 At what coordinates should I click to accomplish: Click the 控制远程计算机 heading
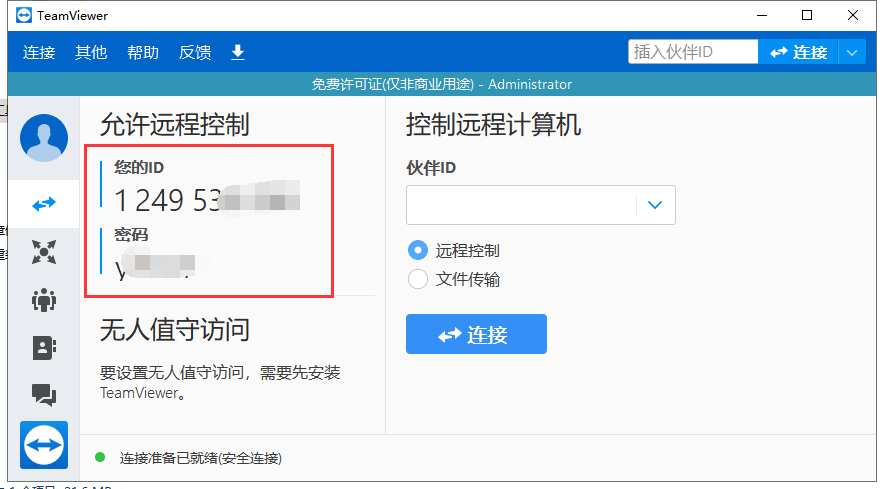tap(493, 125)
